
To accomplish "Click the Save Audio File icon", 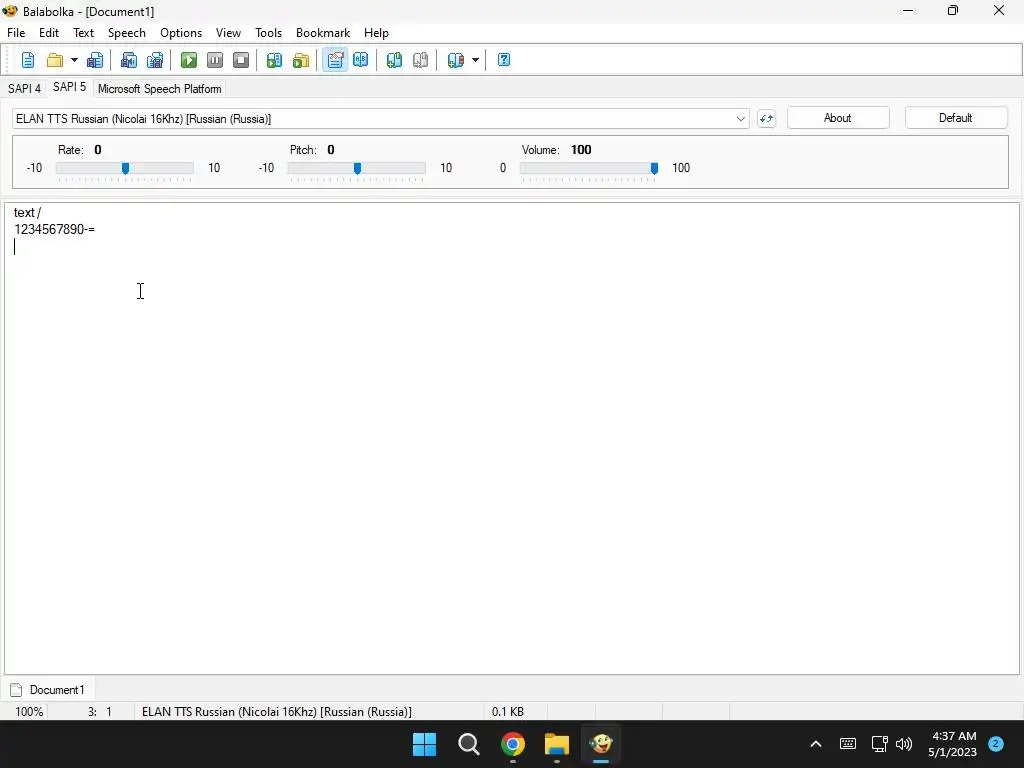I will (129, 60).
